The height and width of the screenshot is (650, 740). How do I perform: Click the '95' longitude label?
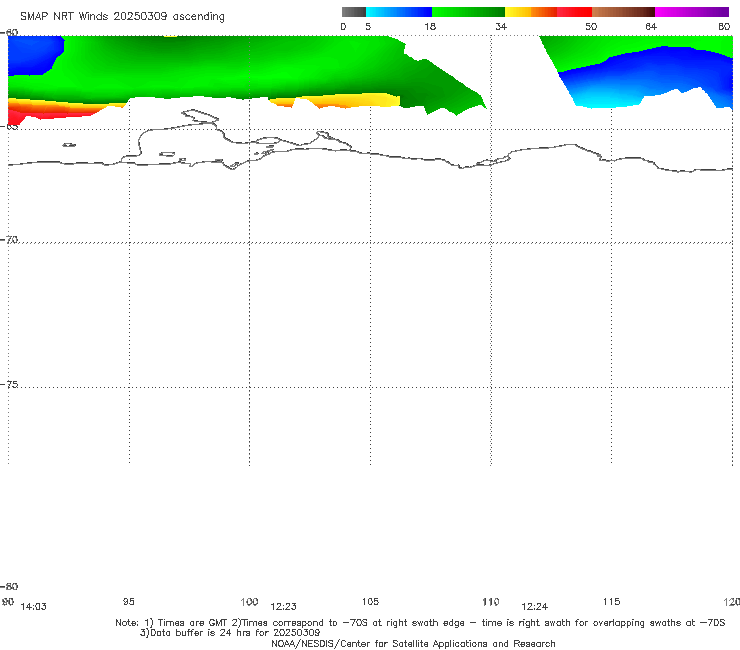pos(128,601)
